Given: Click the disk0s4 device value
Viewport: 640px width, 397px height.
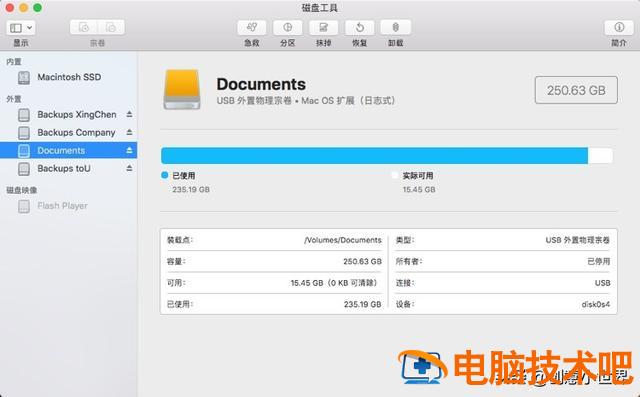Looking at the screenshot, I should (596, 304).
